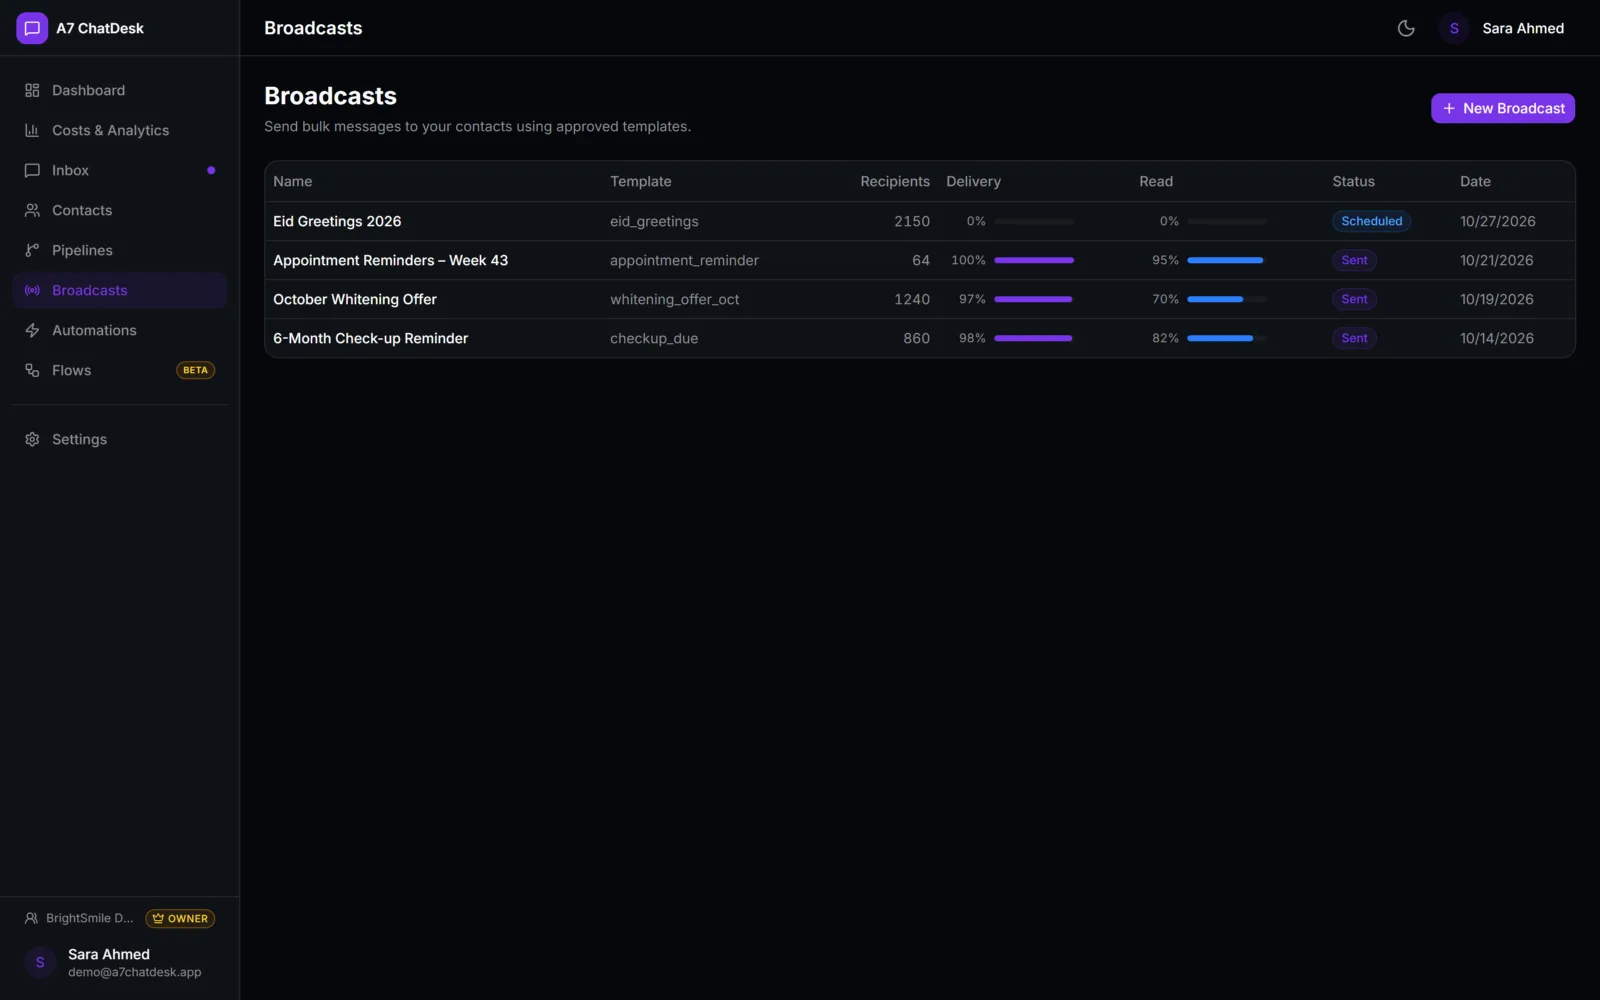Viewport: 1600px width, 1000px height.
Task: Click the Costs & Analytics chart icon
Action: coord(32,130)
